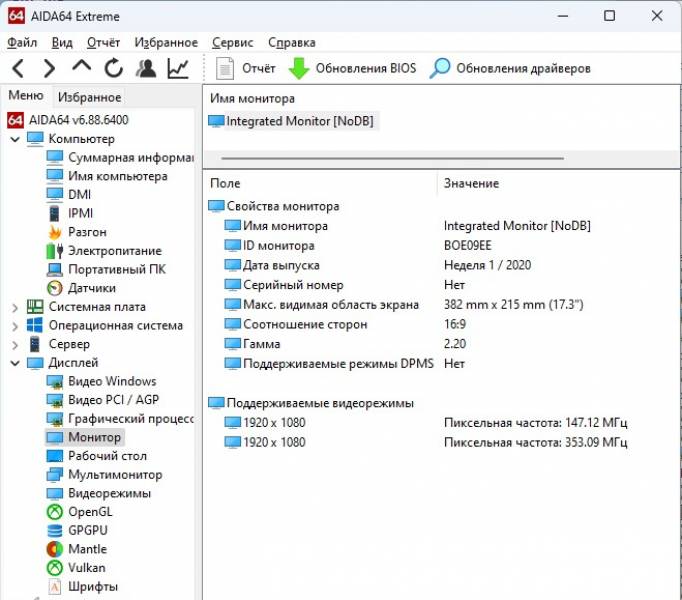
Task: Click the Значение column header
Action: coord(471,183)
